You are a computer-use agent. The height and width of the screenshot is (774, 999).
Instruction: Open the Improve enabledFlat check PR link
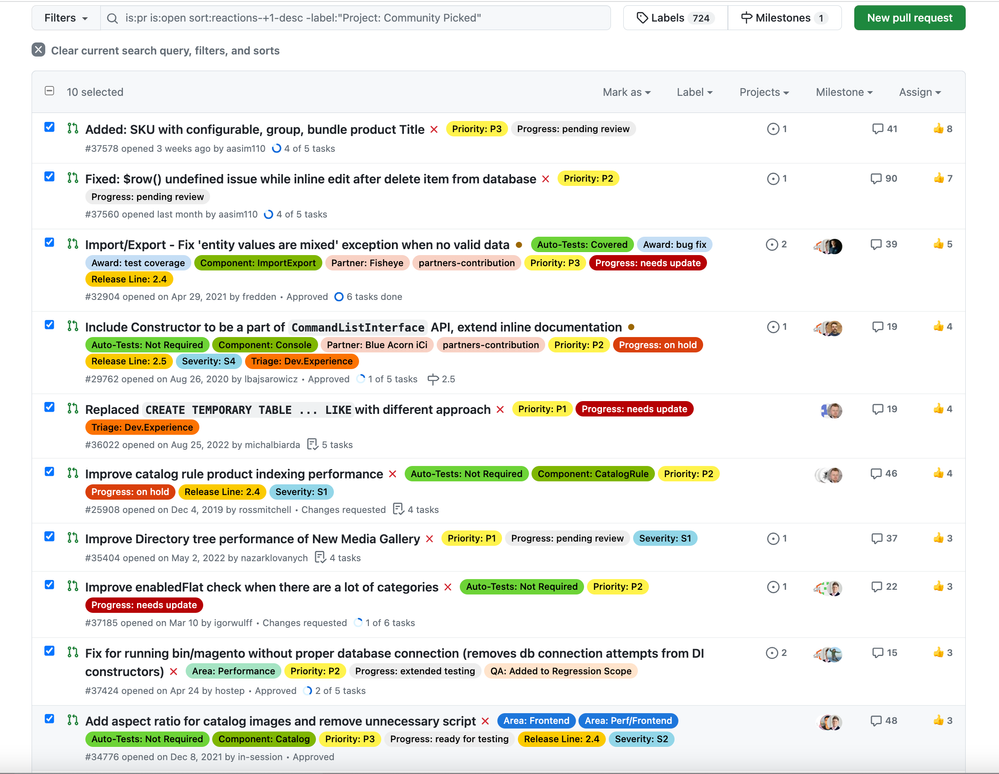262,587
